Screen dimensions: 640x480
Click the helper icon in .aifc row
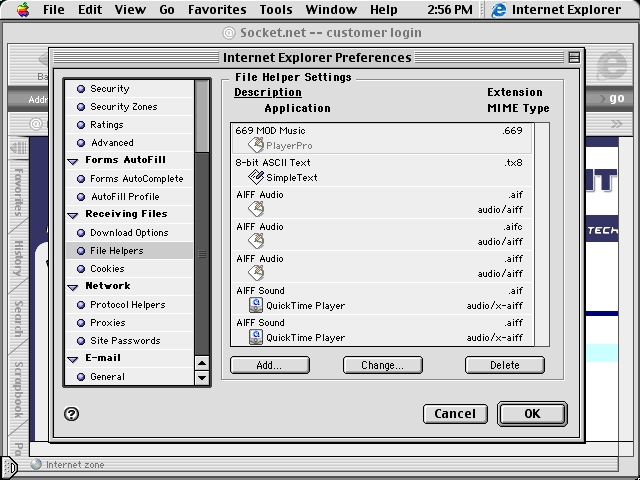coord(256,241)
